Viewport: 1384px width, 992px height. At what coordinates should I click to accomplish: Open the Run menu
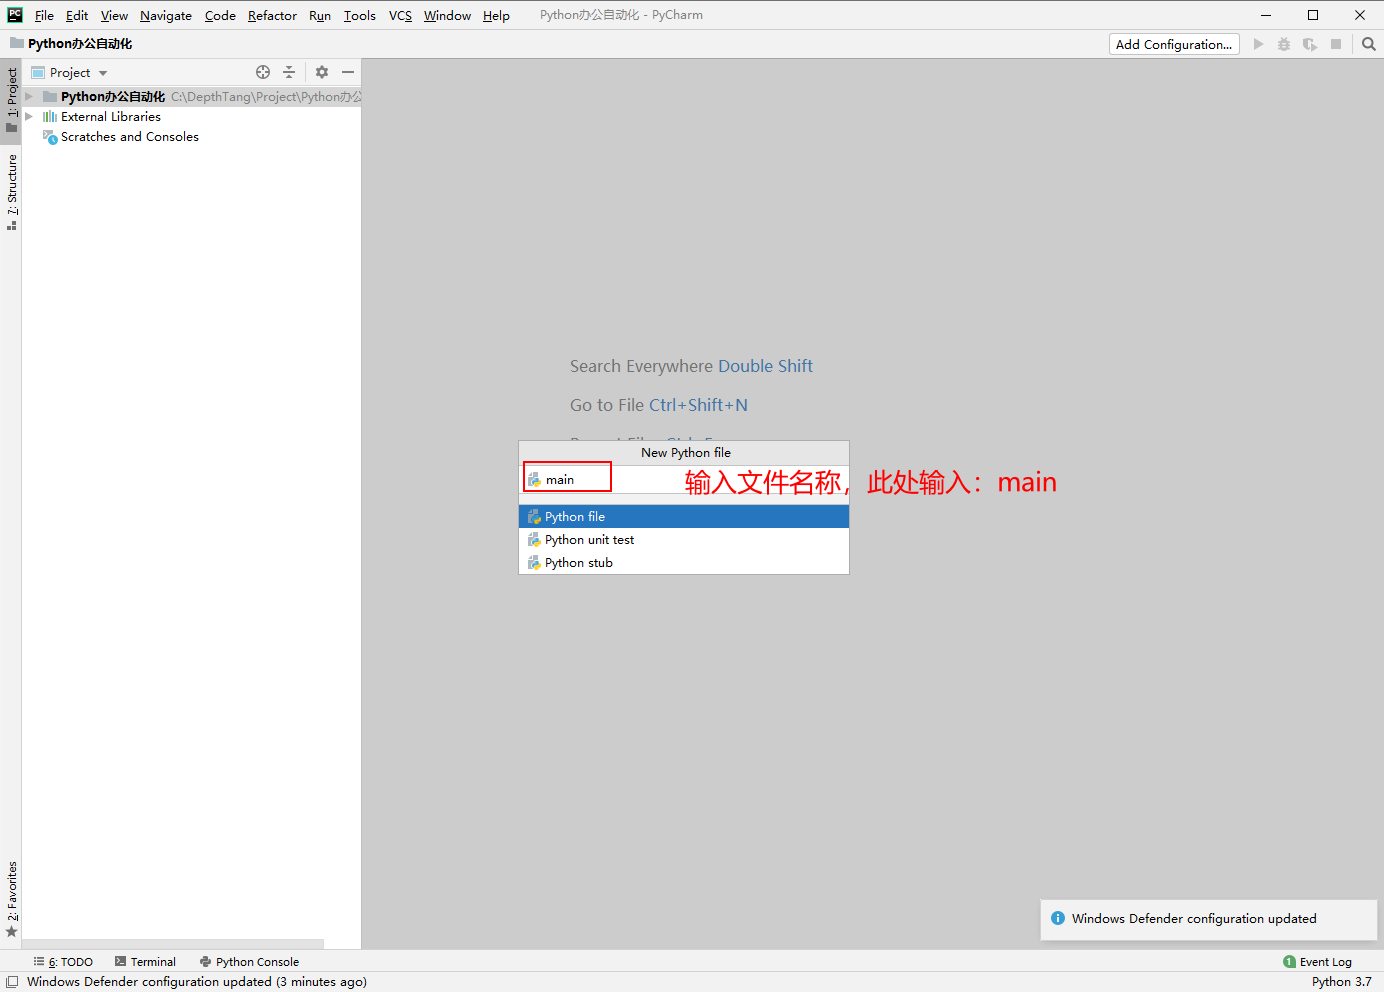(320, 15)
